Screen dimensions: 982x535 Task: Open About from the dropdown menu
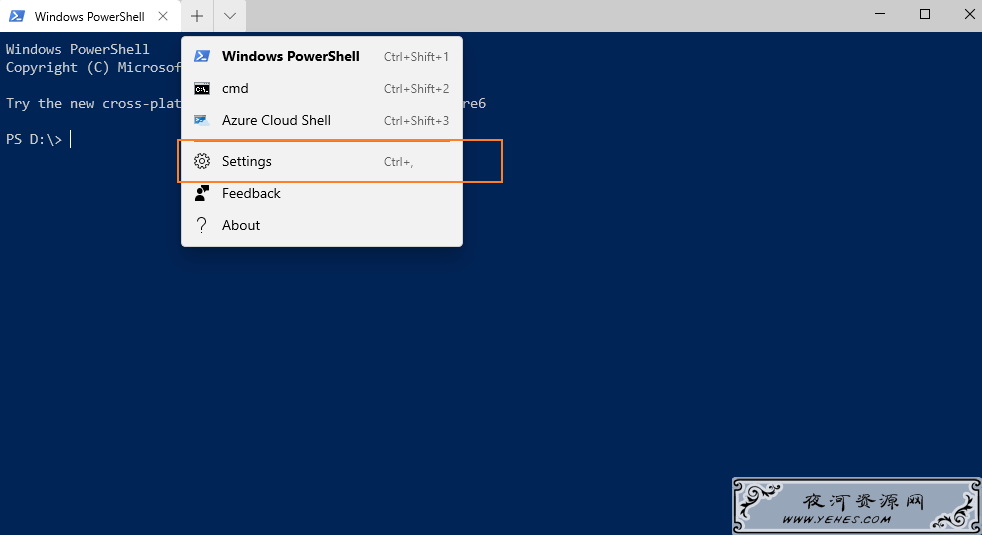coord(322,225)
